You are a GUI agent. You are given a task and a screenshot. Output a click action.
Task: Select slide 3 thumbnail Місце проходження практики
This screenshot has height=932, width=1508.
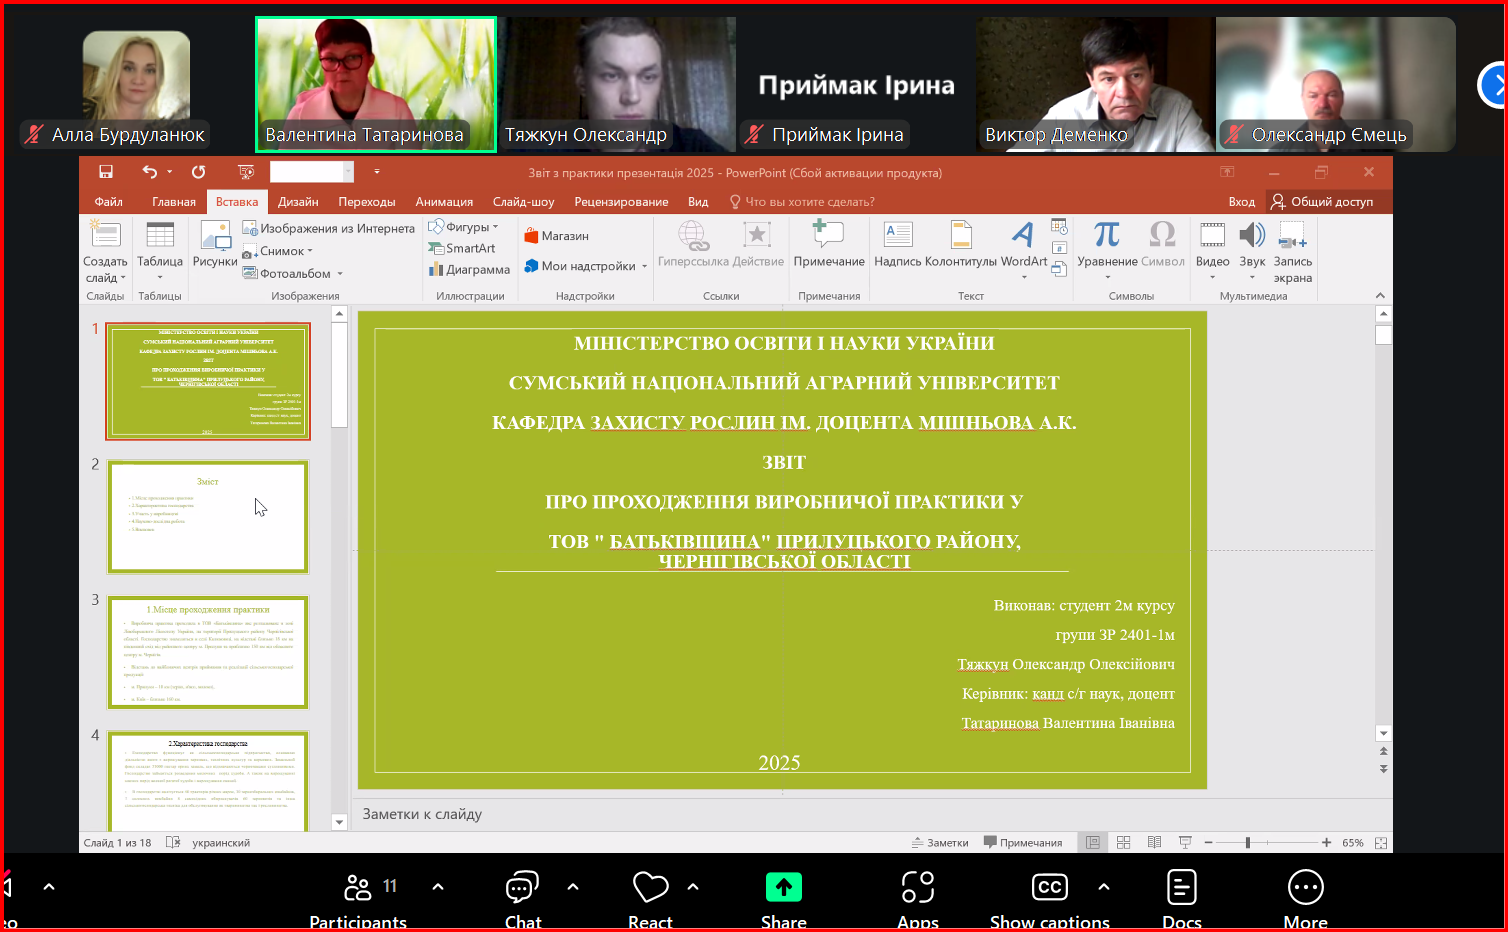(208, 652)
